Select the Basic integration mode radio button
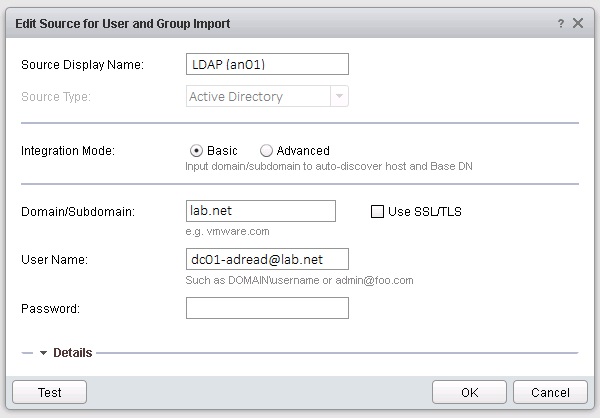The image size is (600, 418). point(197,151)
